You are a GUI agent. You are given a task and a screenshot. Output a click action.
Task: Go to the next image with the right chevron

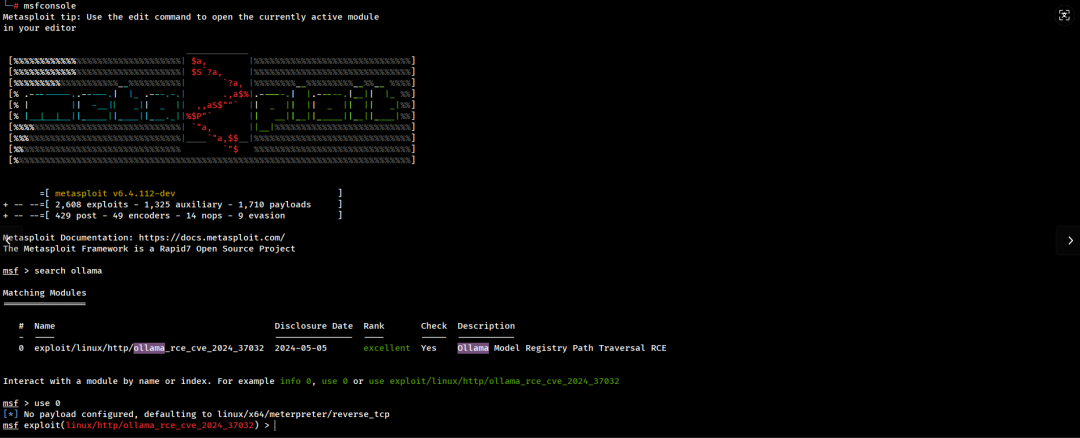pyautogui.click(x=1069, y=240)
